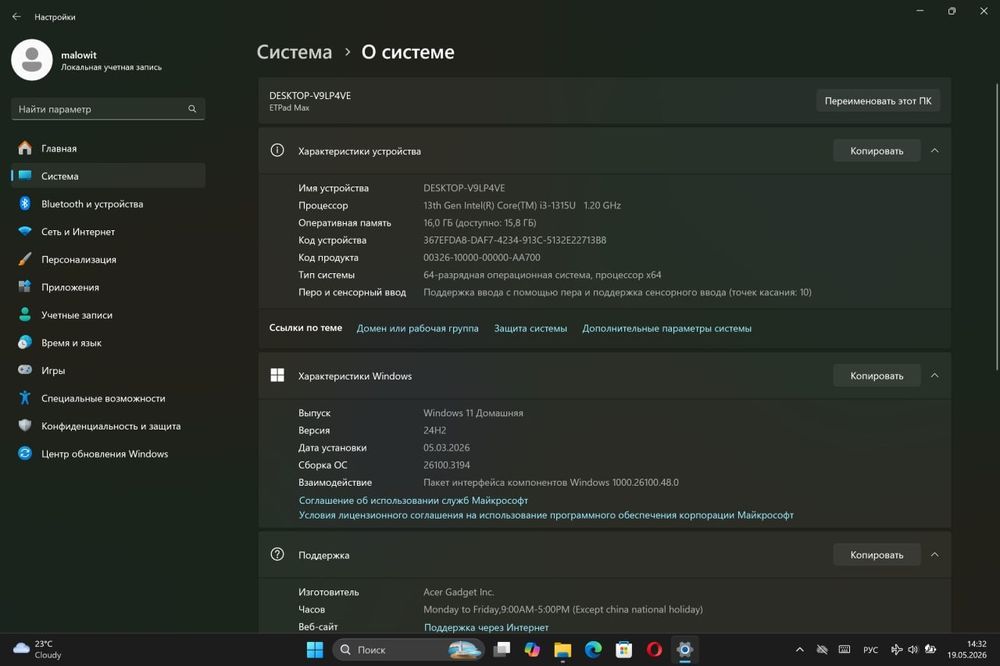1000x666 pixels.
Task: Open Центр обновления Windows
Action: click(x=108, y=454)
